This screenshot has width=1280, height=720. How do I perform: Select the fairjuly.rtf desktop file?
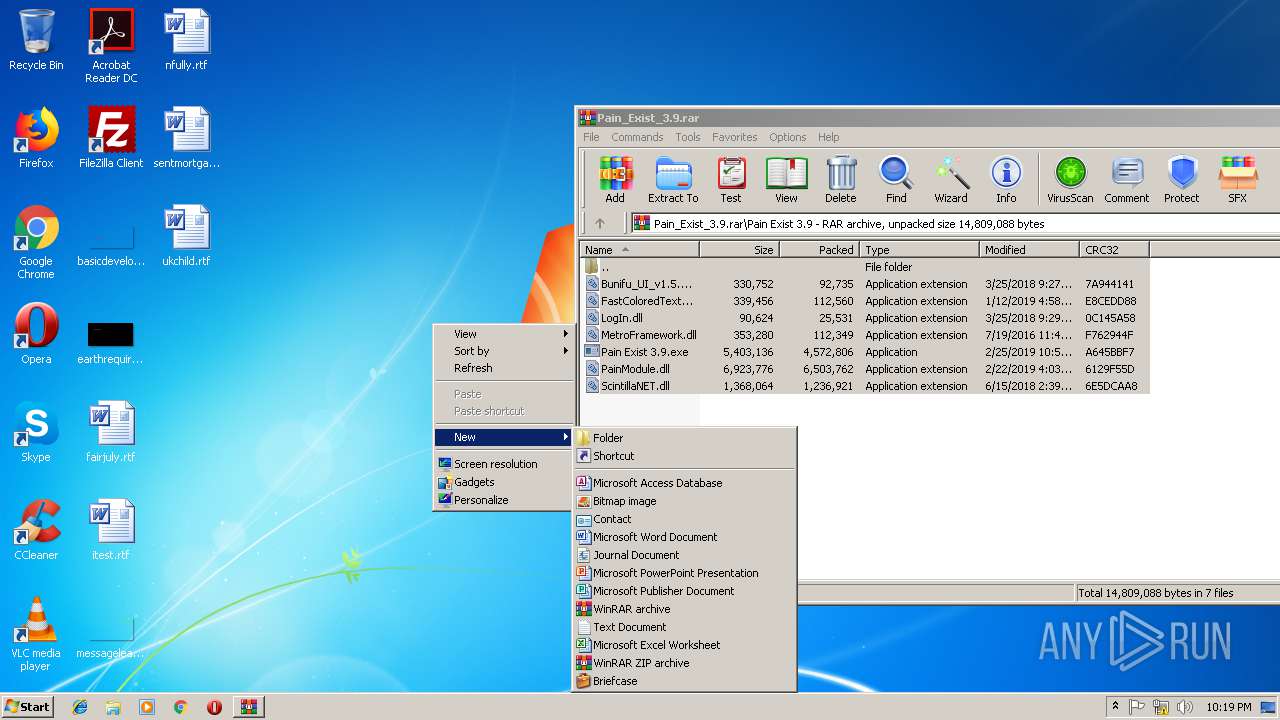coord(111,431)
